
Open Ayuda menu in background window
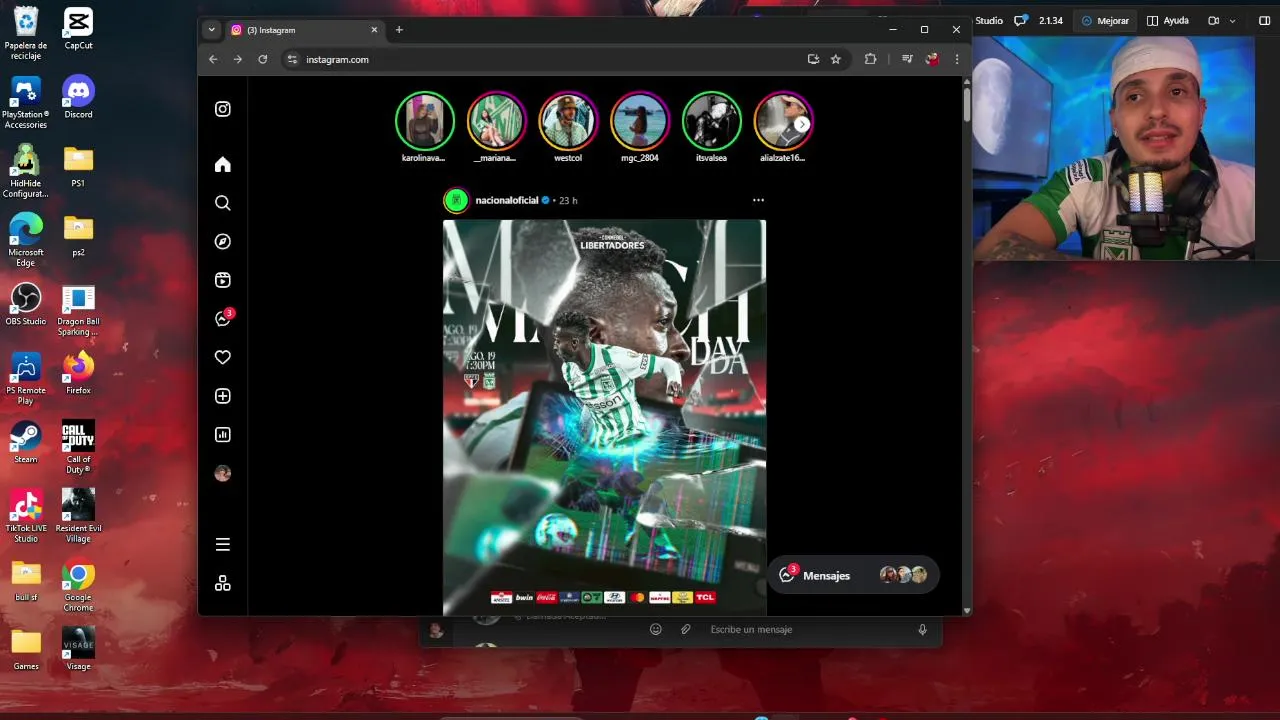pyautogui.click(x=1168, y=20)
